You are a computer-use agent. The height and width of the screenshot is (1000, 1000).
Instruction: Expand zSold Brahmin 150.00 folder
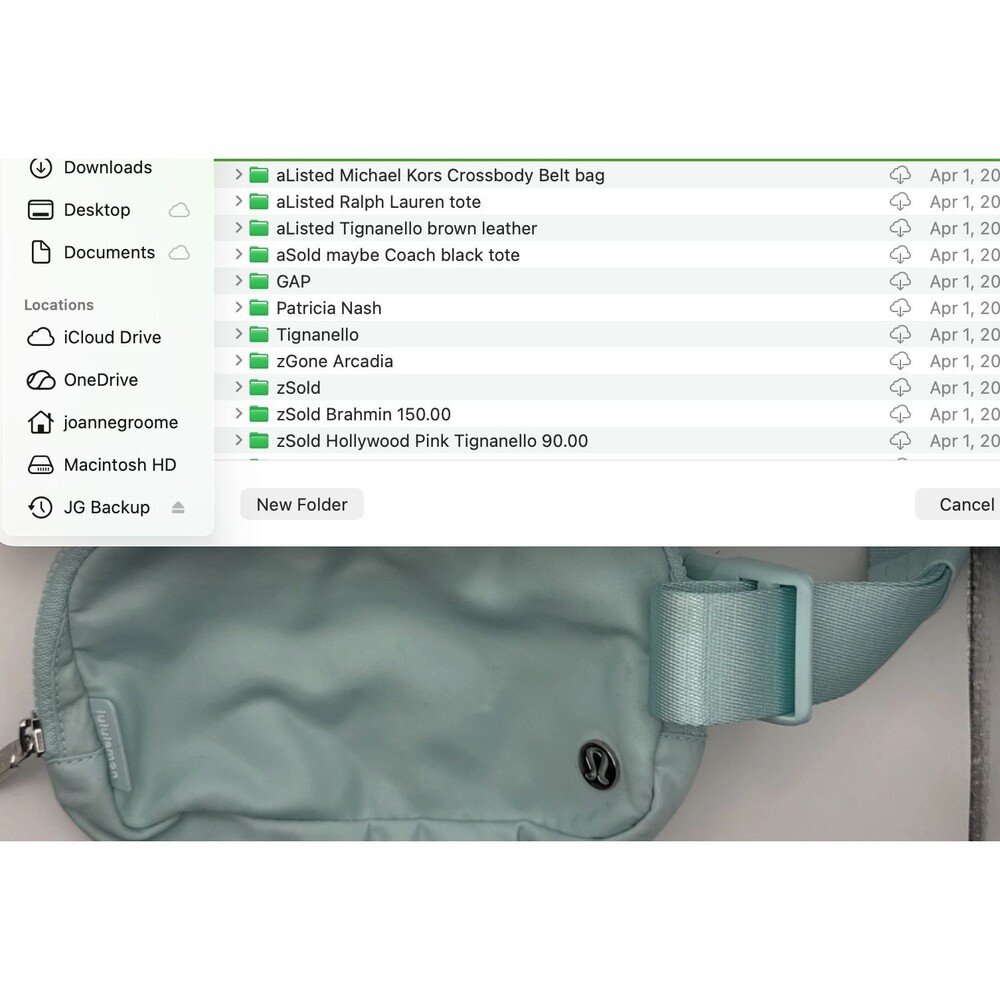(238, 413)
